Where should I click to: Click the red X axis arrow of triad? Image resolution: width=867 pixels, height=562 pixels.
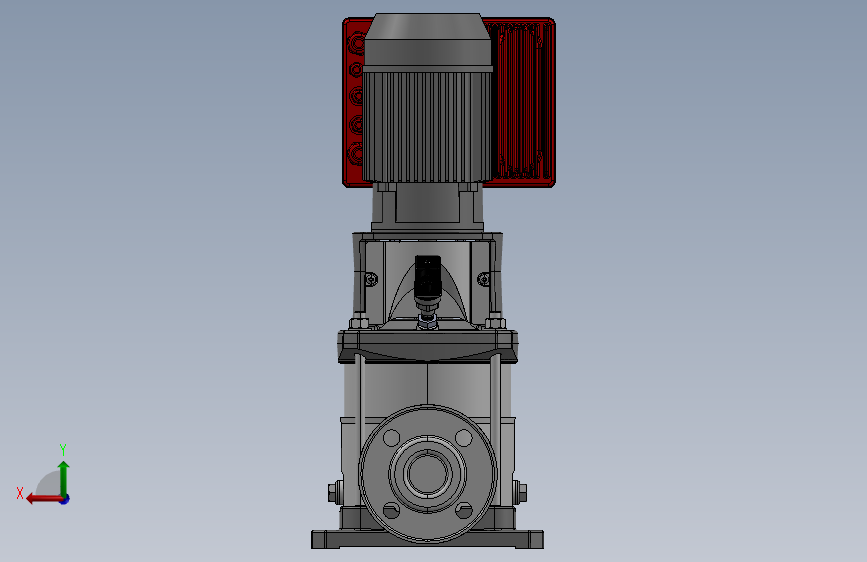click(x=44, y=499)
